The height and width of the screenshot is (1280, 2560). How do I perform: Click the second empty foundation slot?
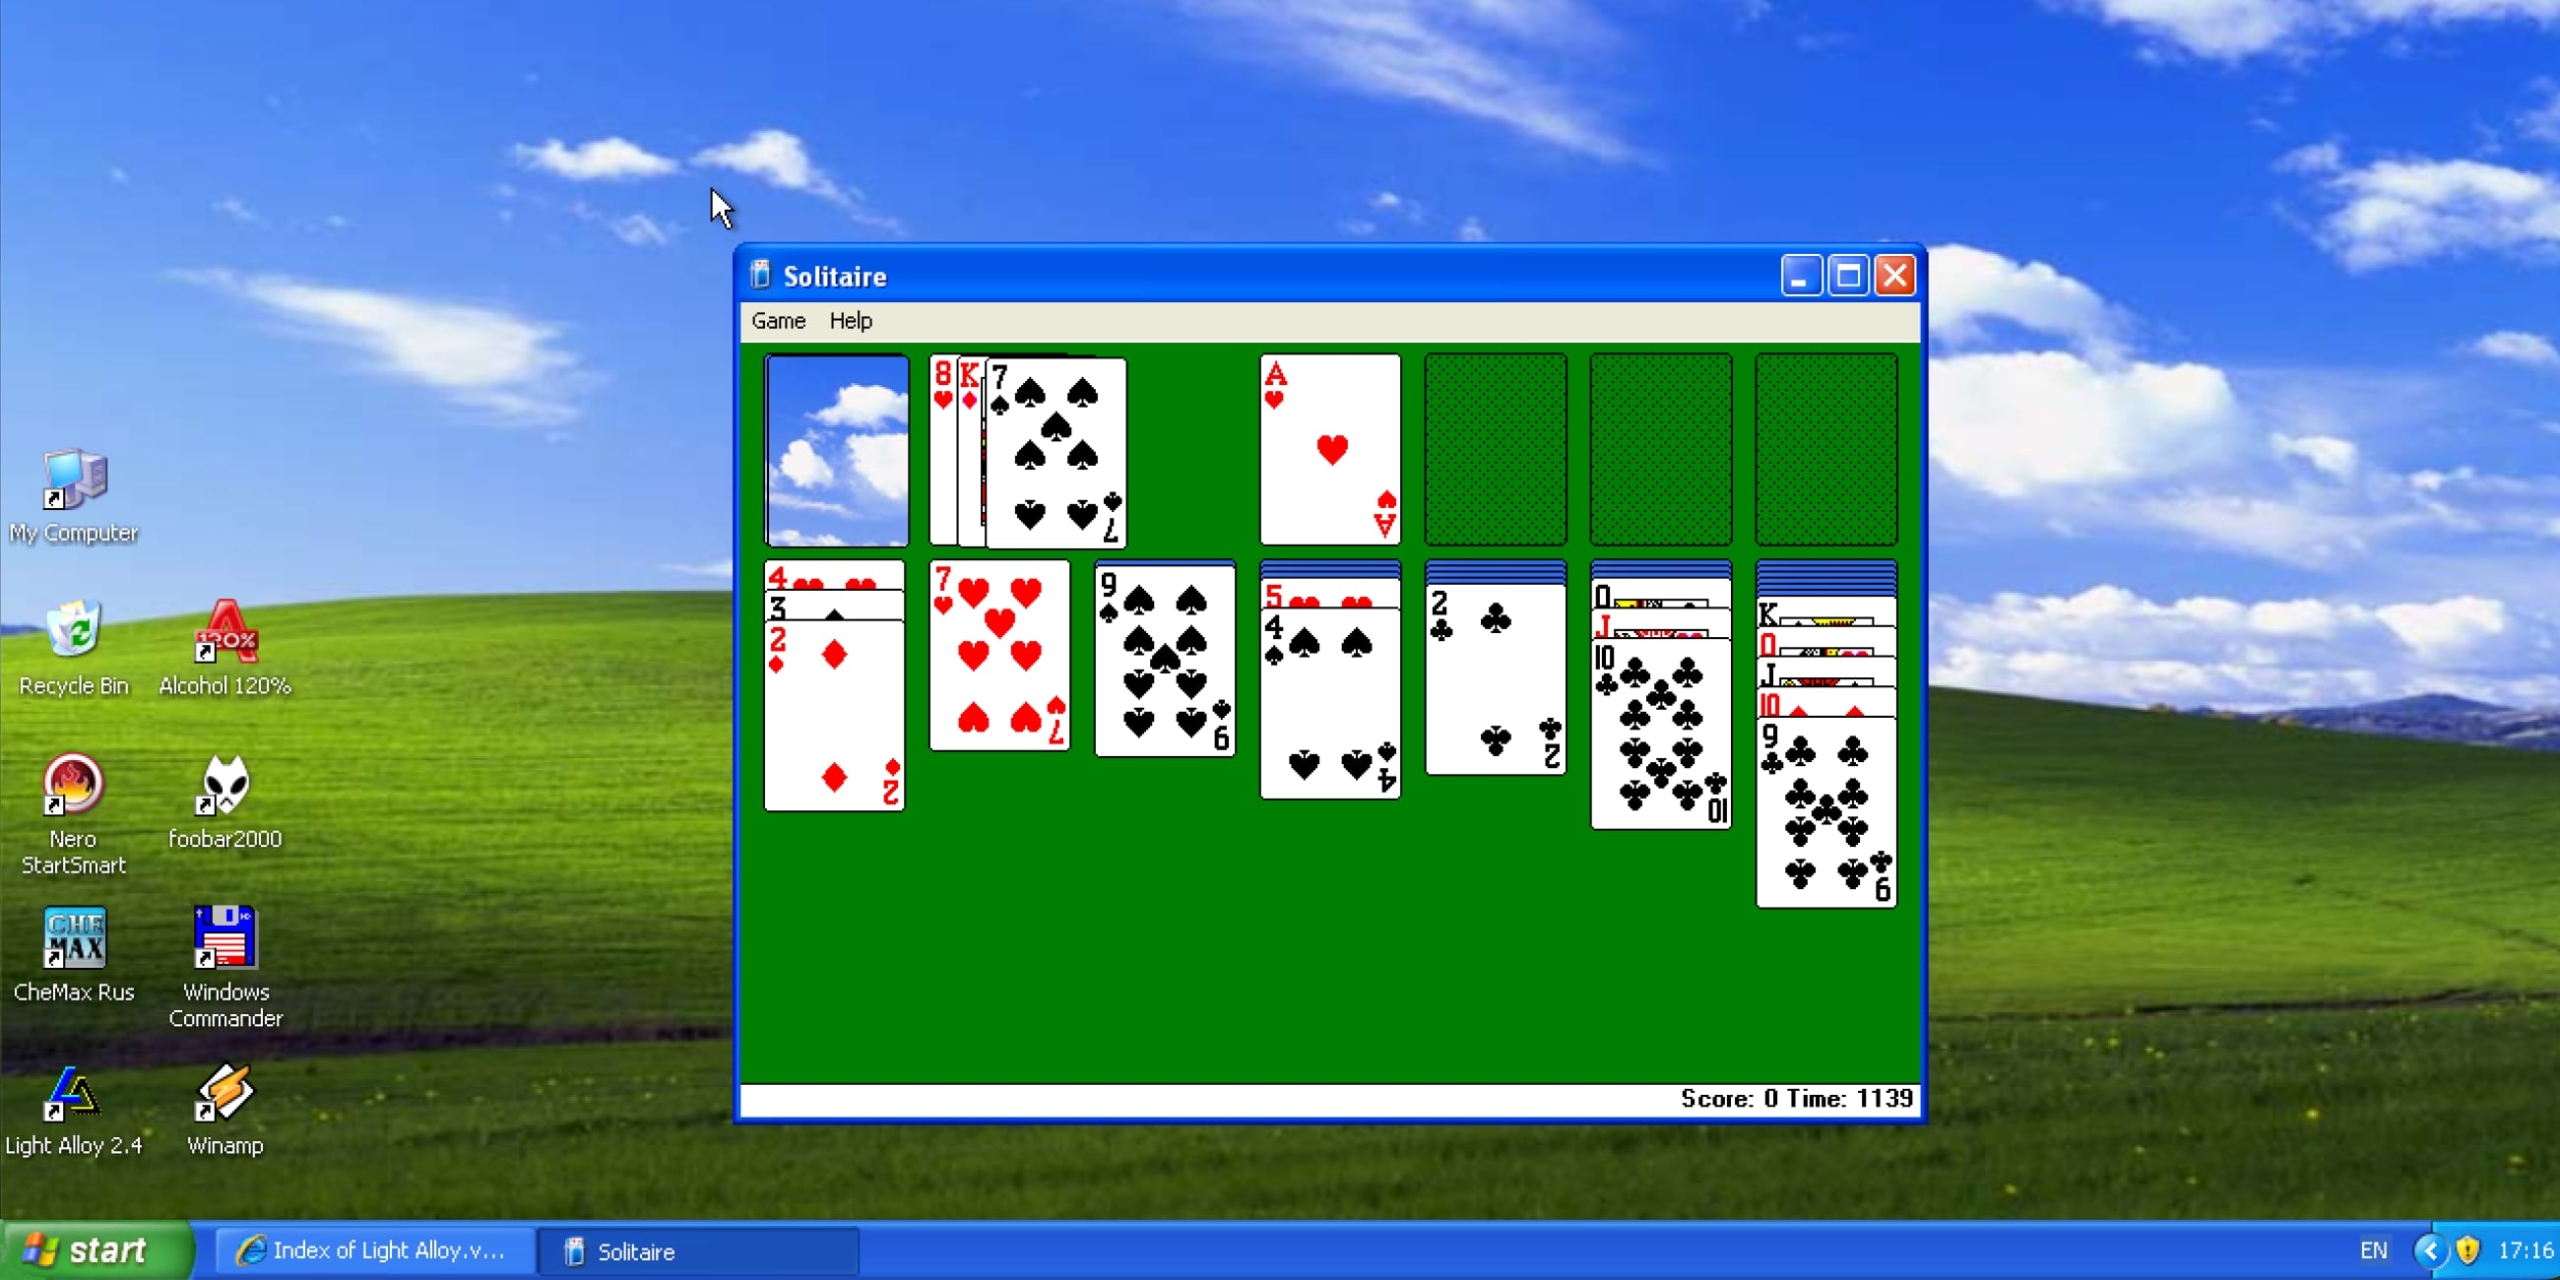tap(1495, 449)
